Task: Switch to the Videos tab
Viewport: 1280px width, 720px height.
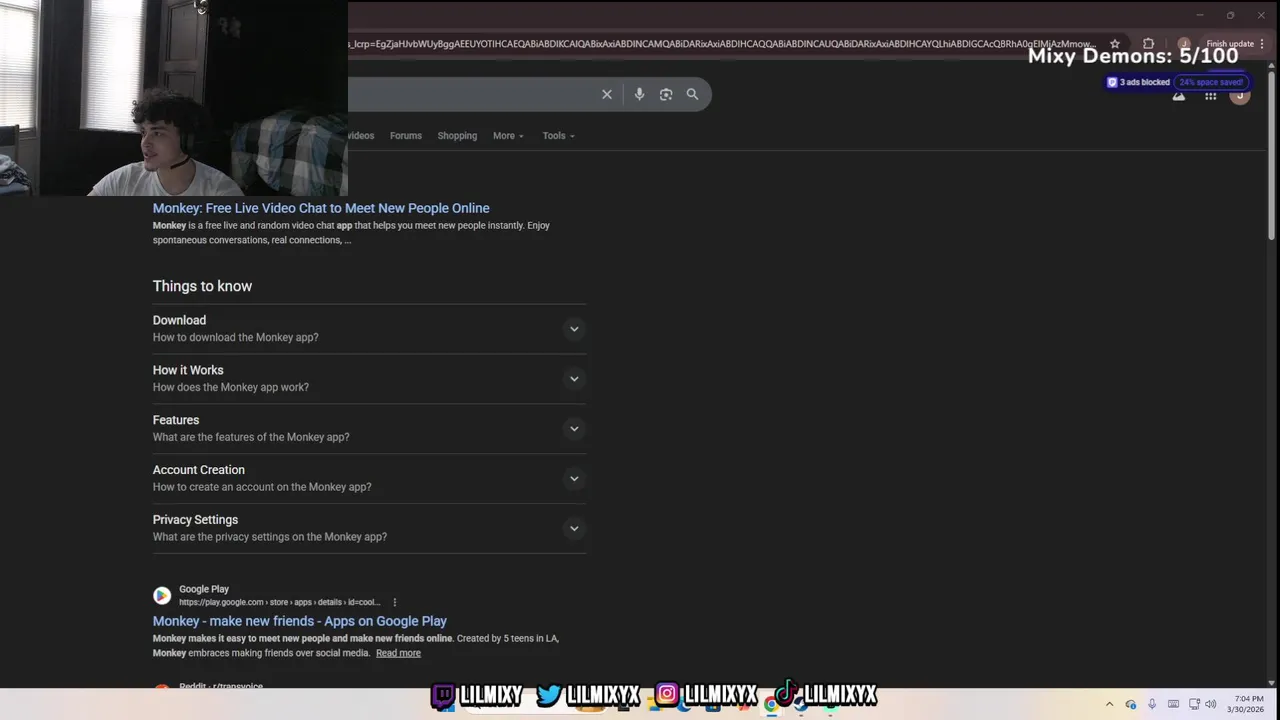Action: [361, 136]
